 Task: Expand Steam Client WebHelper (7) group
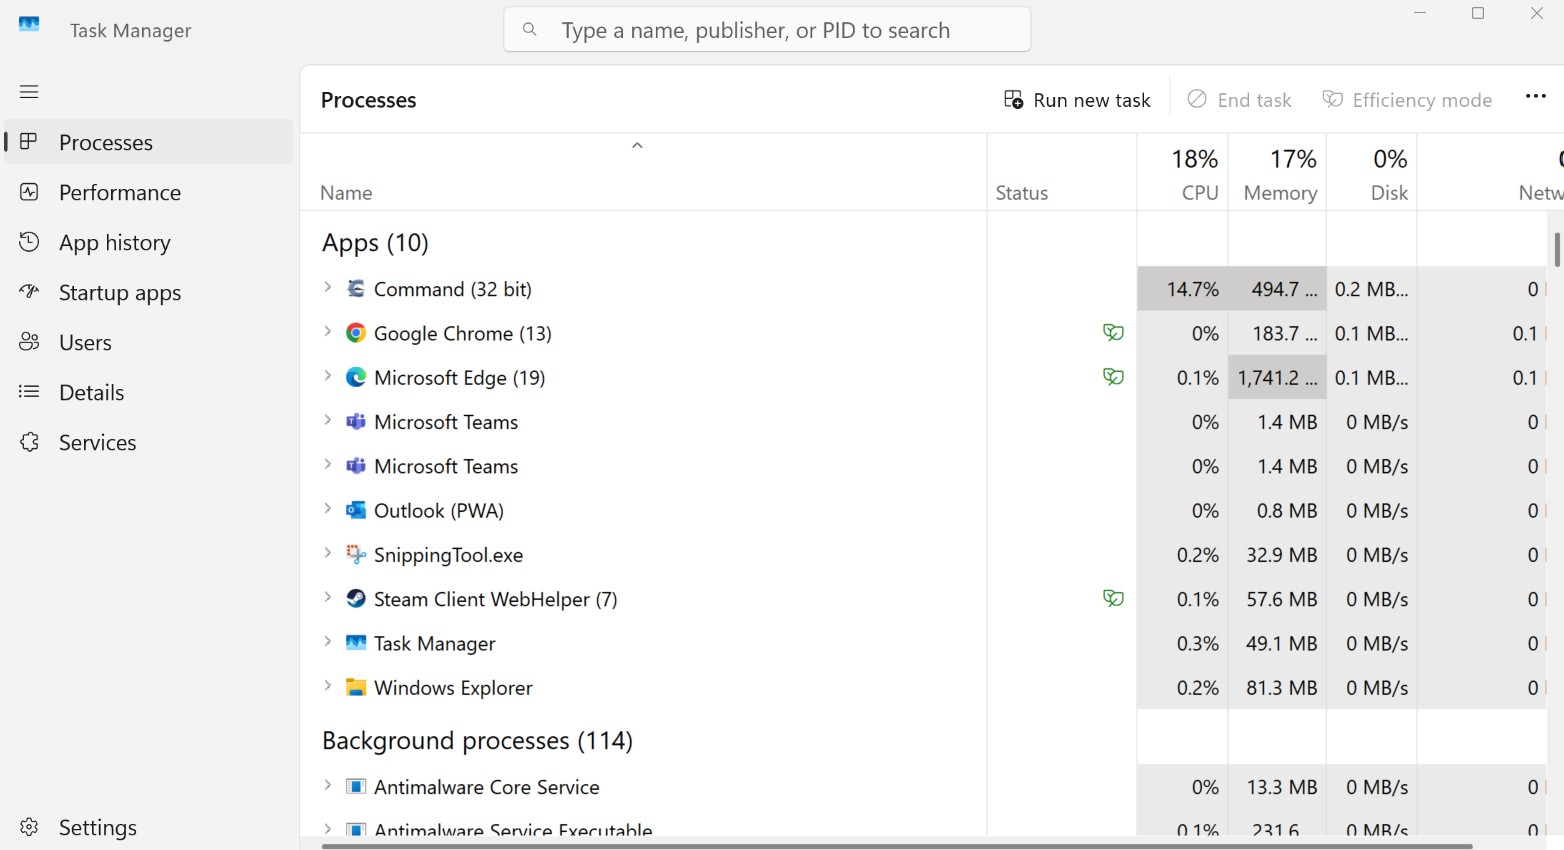coord(327,597)
